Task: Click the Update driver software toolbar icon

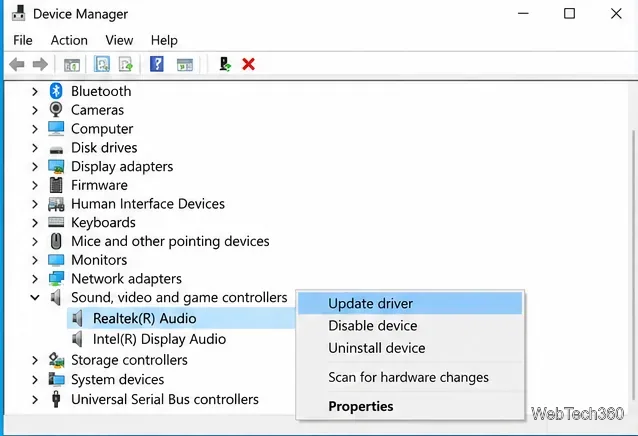Action: [x=126, y=64]
